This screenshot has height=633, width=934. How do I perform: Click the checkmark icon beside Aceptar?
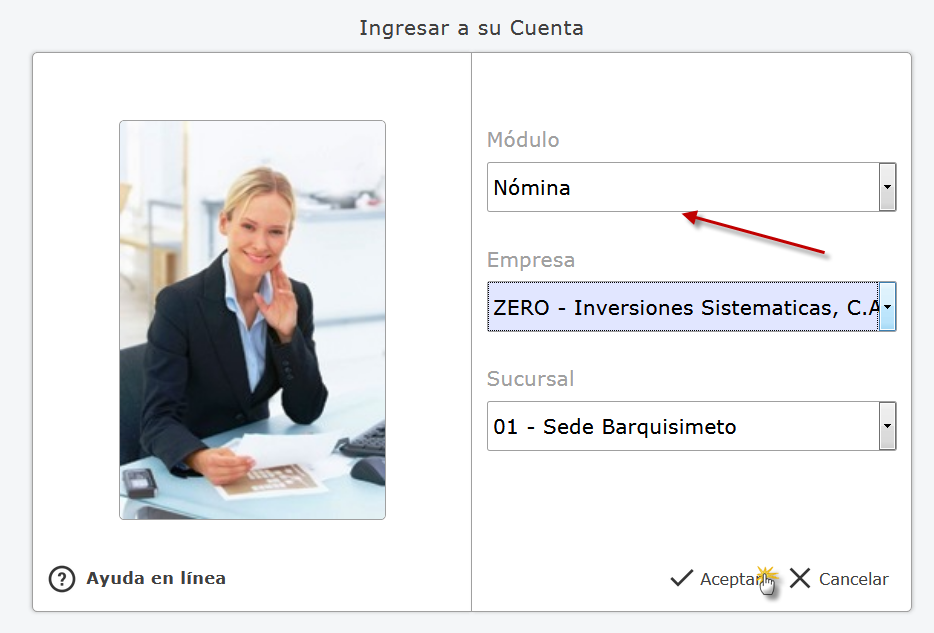(x=681, y=578)
